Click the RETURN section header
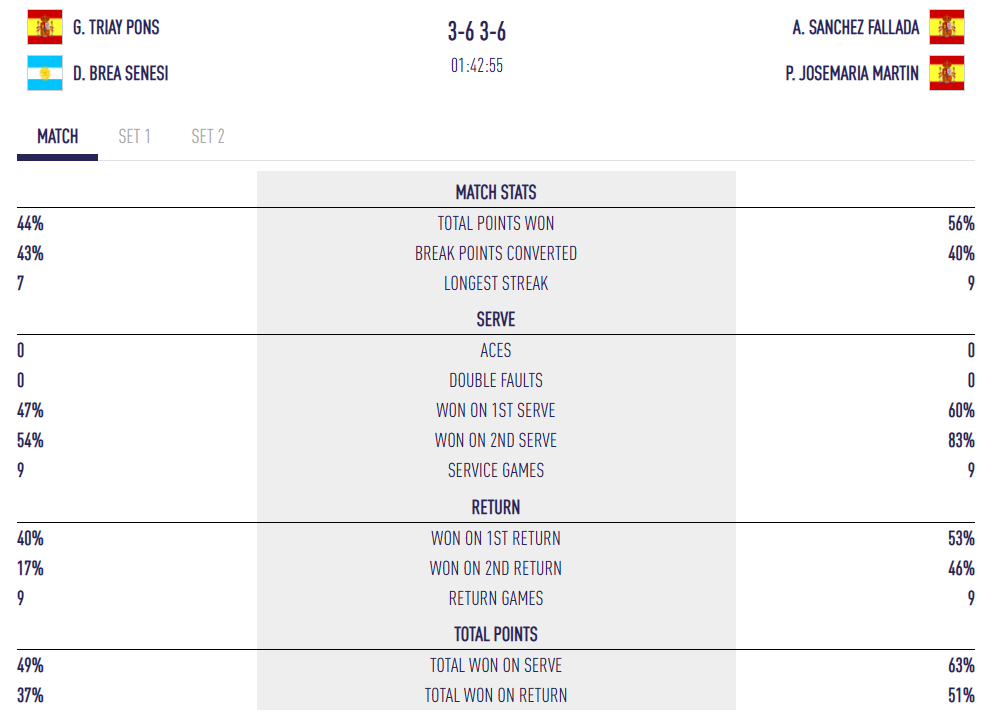Screen dimensions: 992x727 (496, 507)
